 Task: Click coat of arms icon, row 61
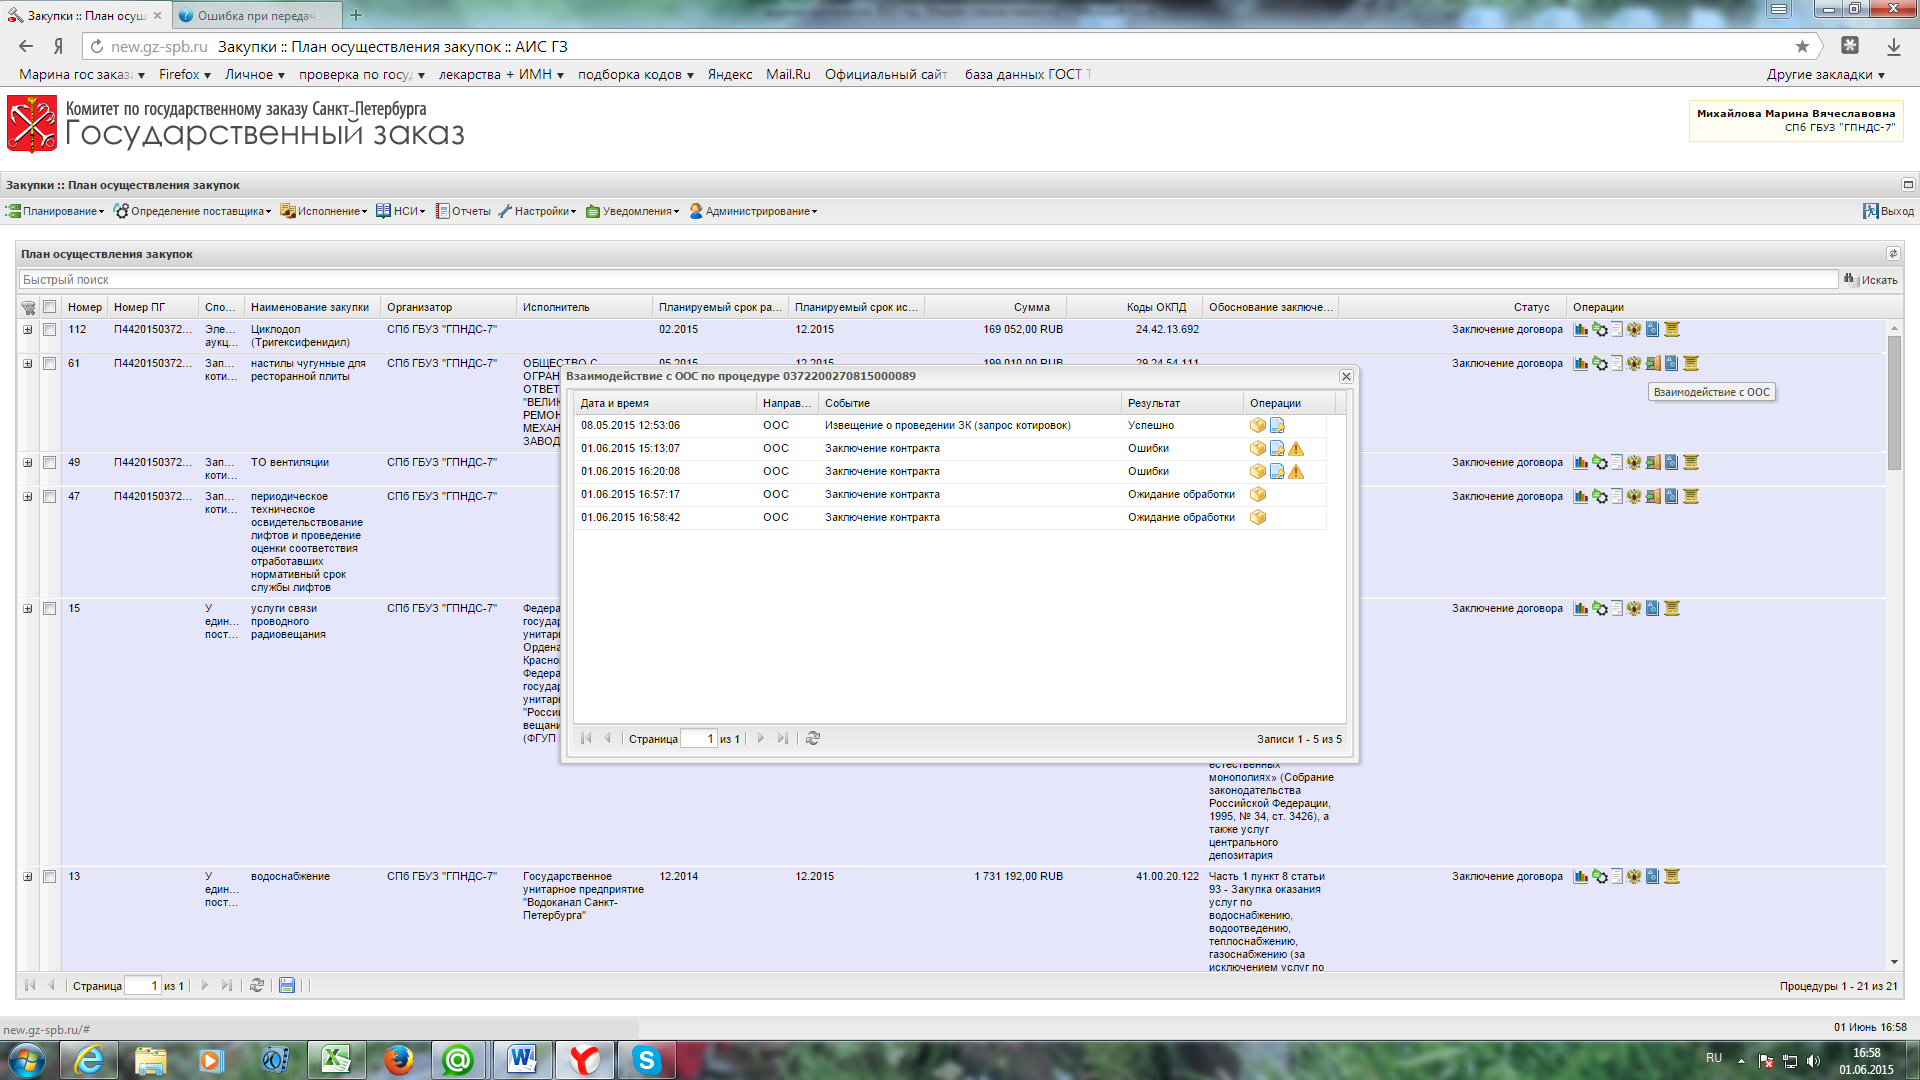(x=1634, y=364)
